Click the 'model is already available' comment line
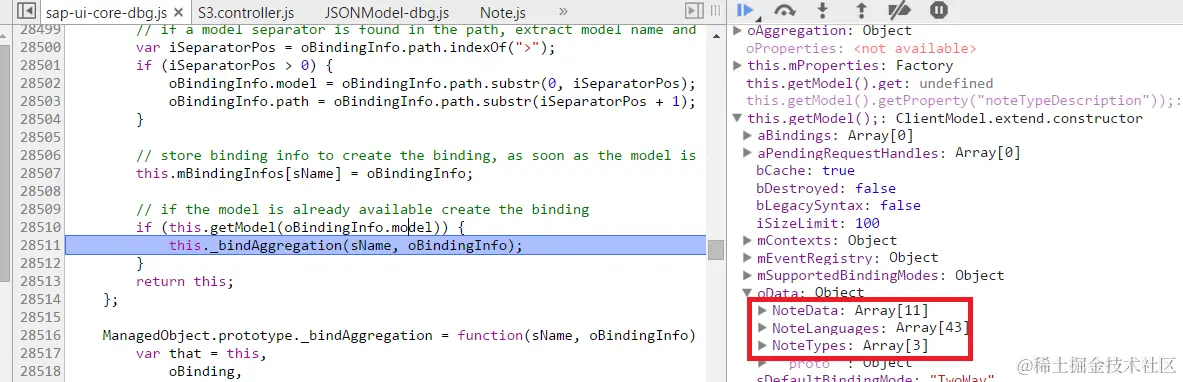The image size is (1183, 382). (362, 209)
